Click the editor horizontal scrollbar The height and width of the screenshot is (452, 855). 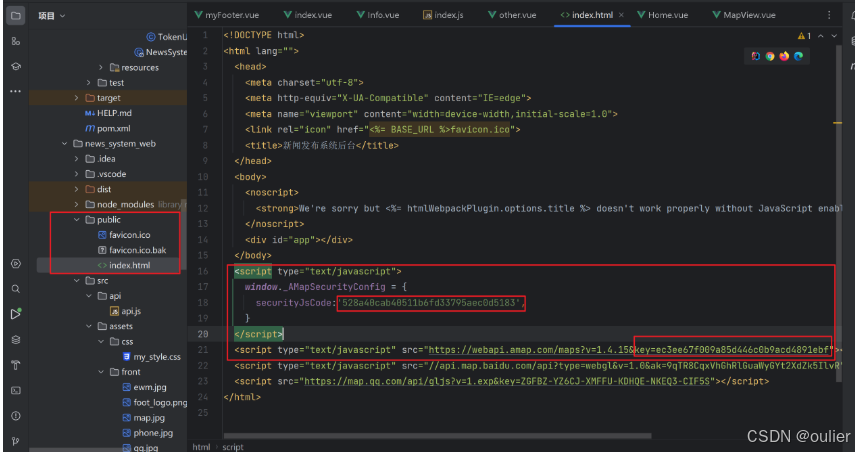pos(437,436)
